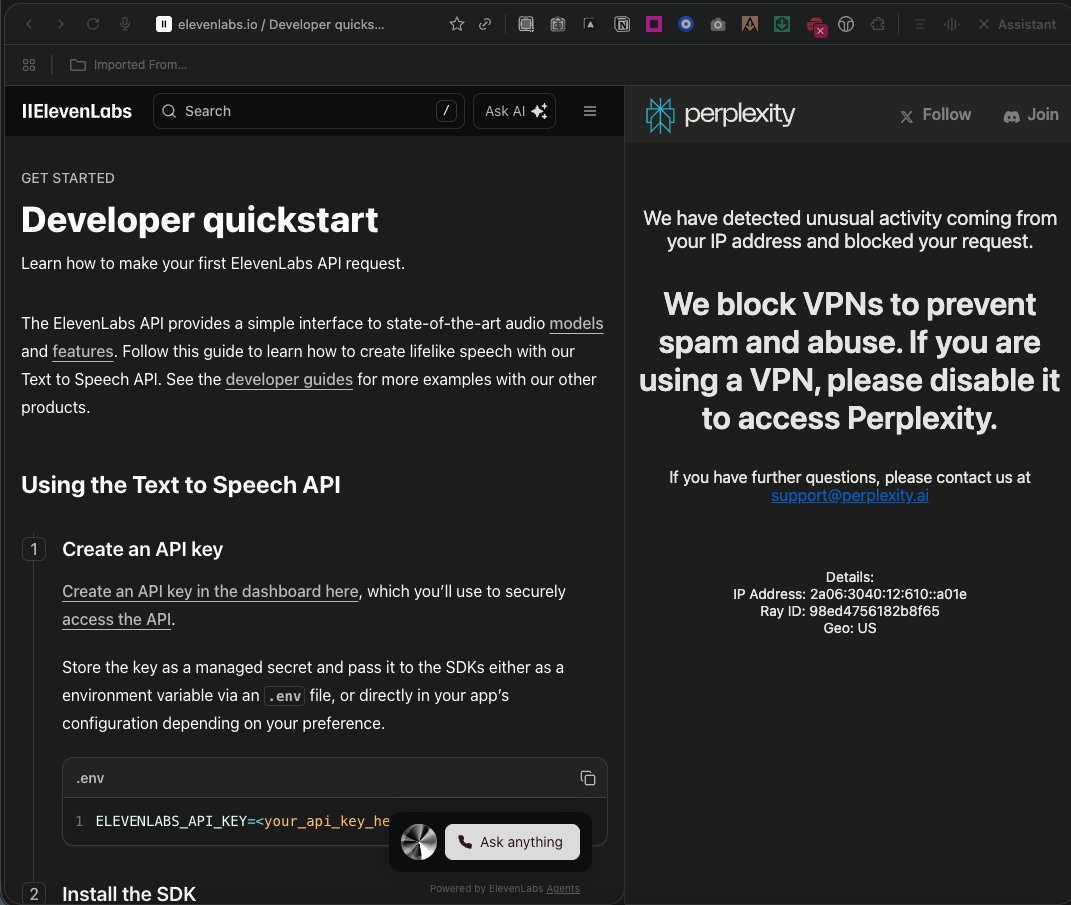1071x905 pixels.
Task: Open the green download extension icon
Action: pos(782,25)
